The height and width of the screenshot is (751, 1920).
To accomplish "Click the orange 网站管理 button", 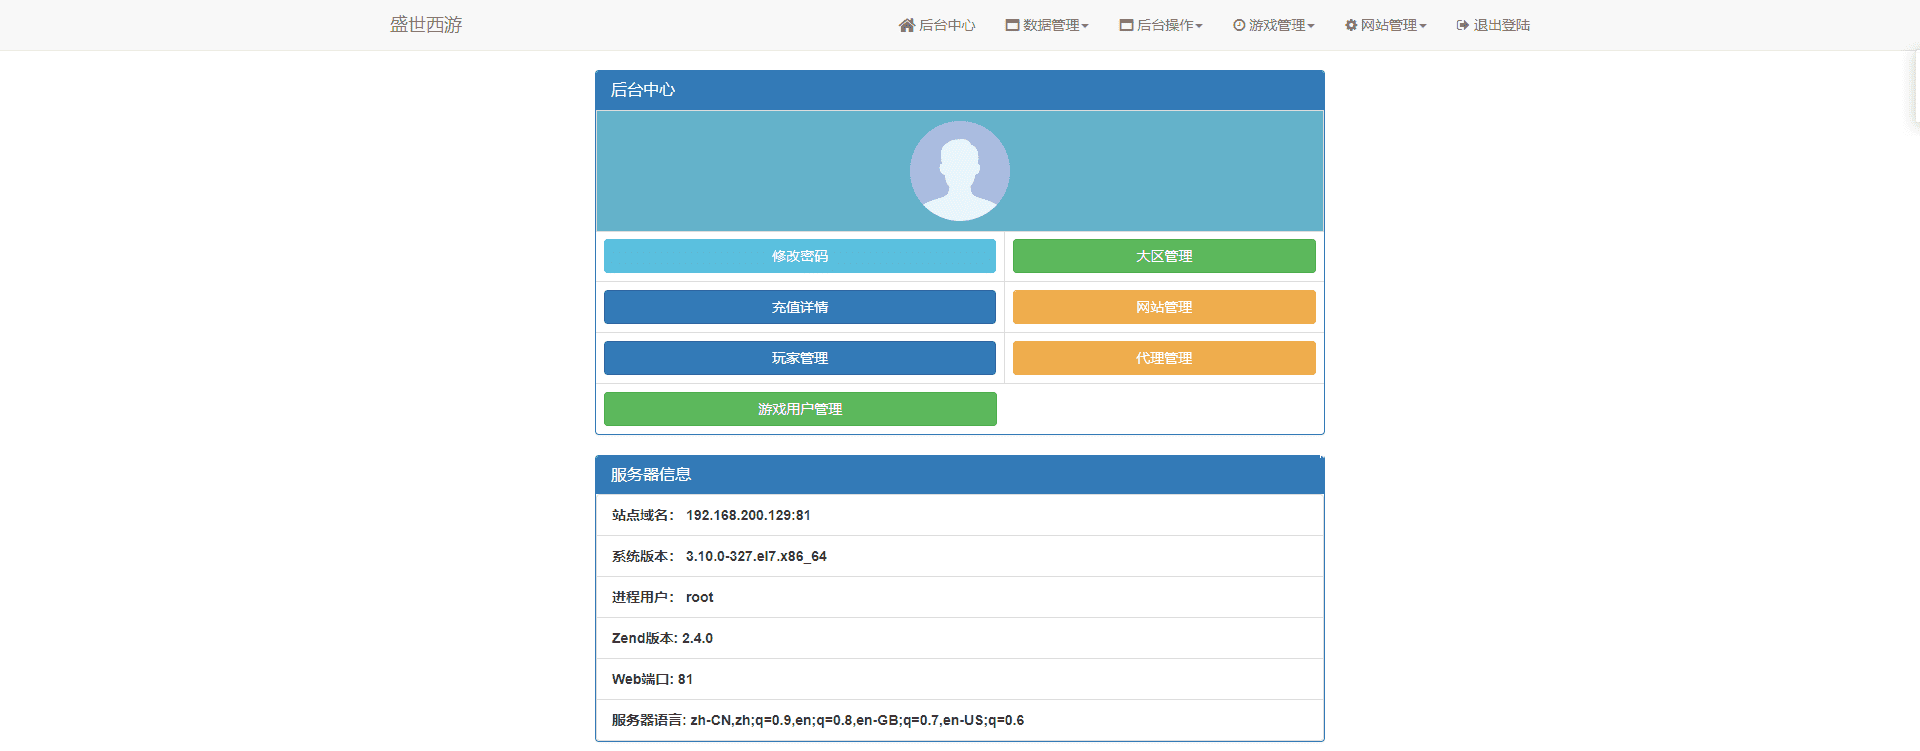I will point(1164,307).
